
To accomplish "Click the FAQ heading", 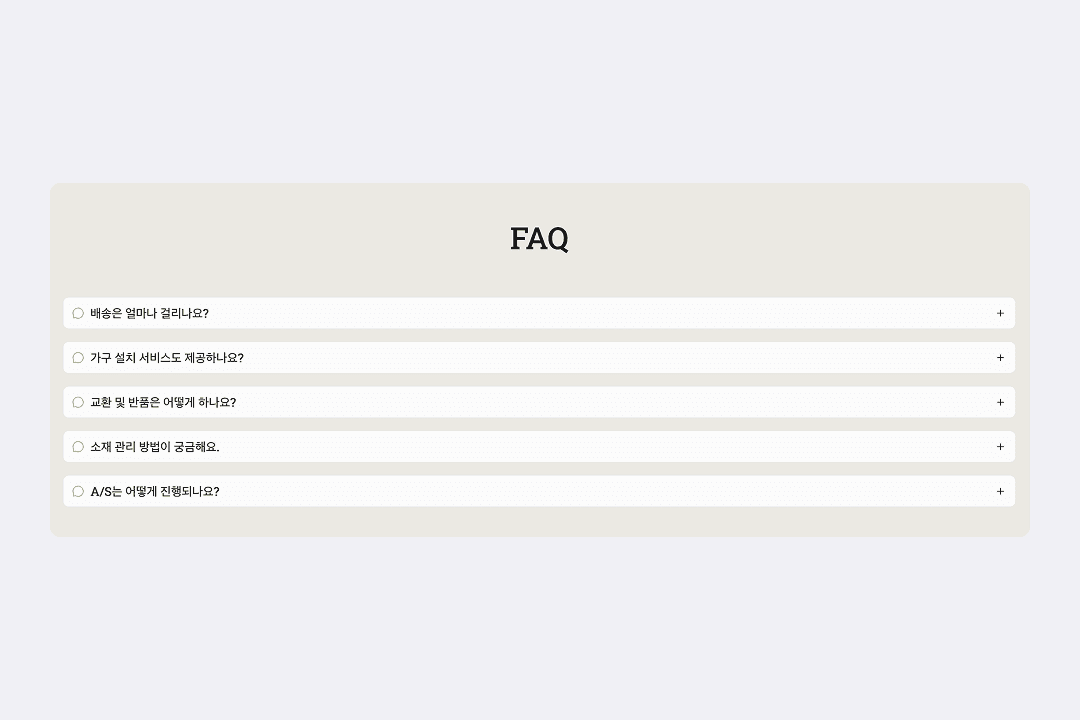I will pos(539,238).
